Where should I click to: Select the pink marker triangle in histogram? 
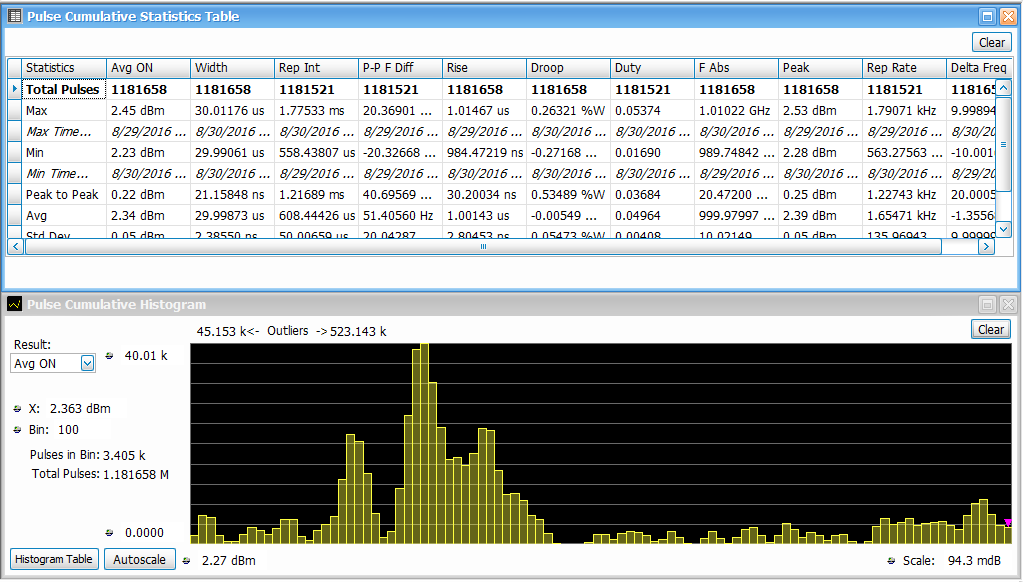pos(1008,522)
